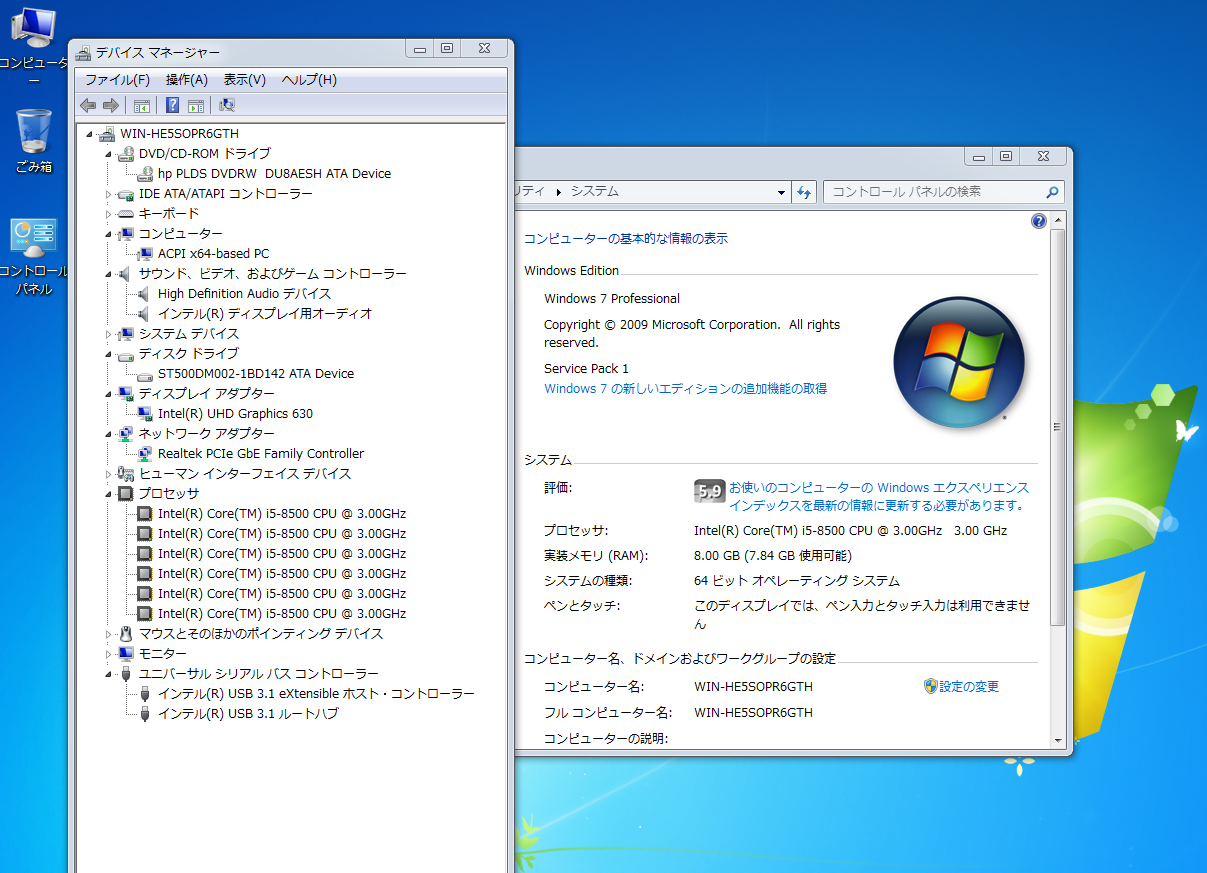Open 'Windows 7 の新しいエディションの追加機能の取得' link
The width and height of the screenshot is (1207, 873).
click(685, 389)
